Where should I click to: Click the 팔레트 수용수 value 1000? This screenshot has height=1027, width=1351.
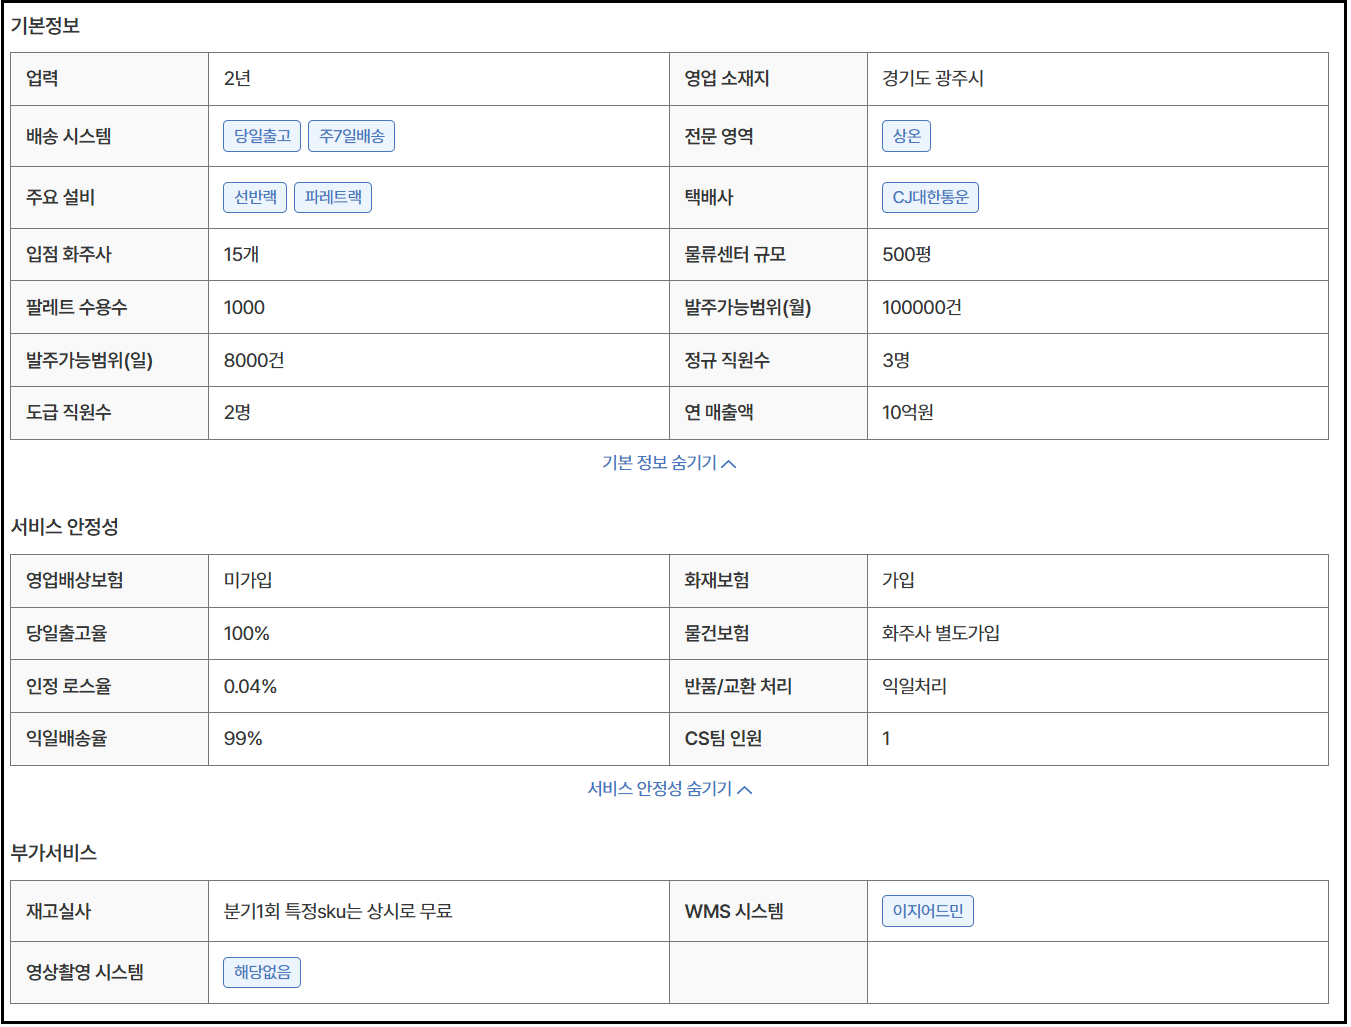[x=244, y=308]
